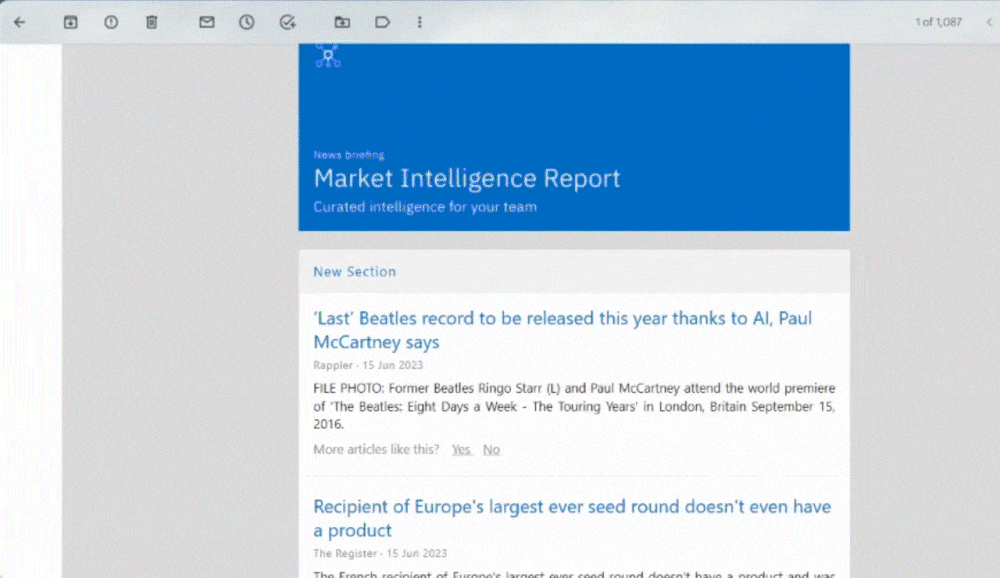Answer No to more articles like this
The image size is (1000, 578).
point(491,450)
